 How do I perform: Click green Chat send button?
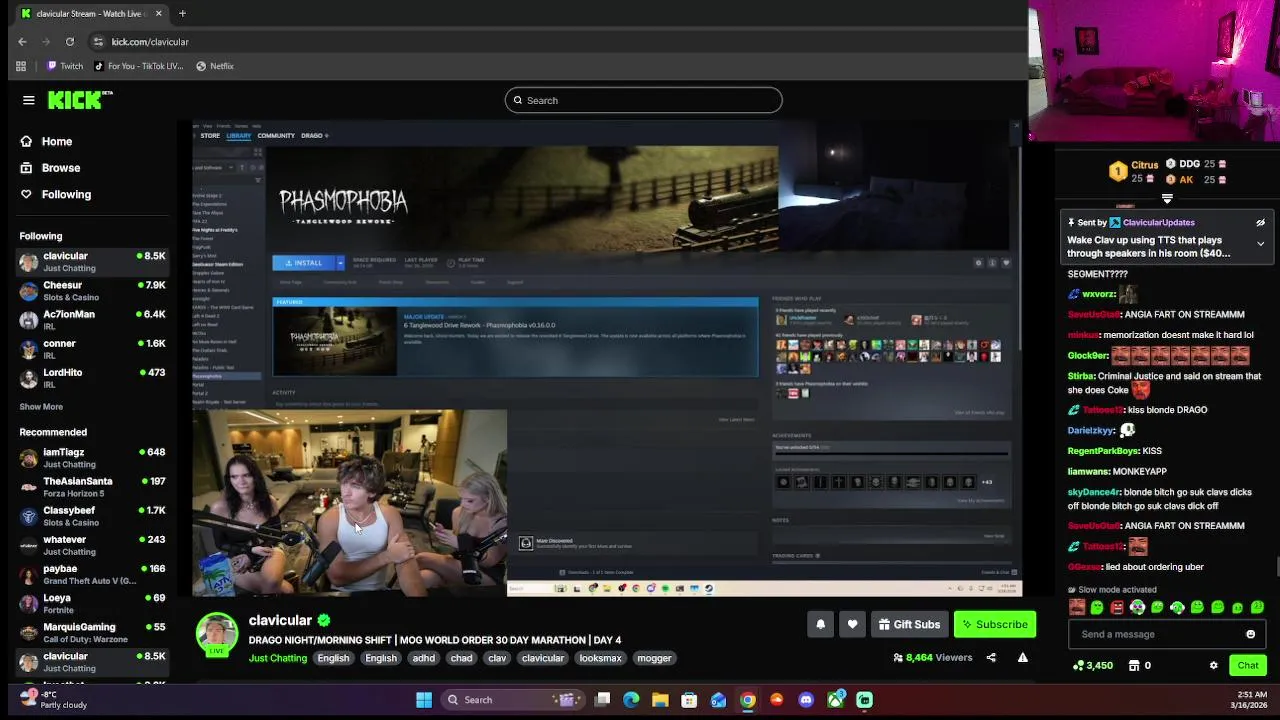1248,665
